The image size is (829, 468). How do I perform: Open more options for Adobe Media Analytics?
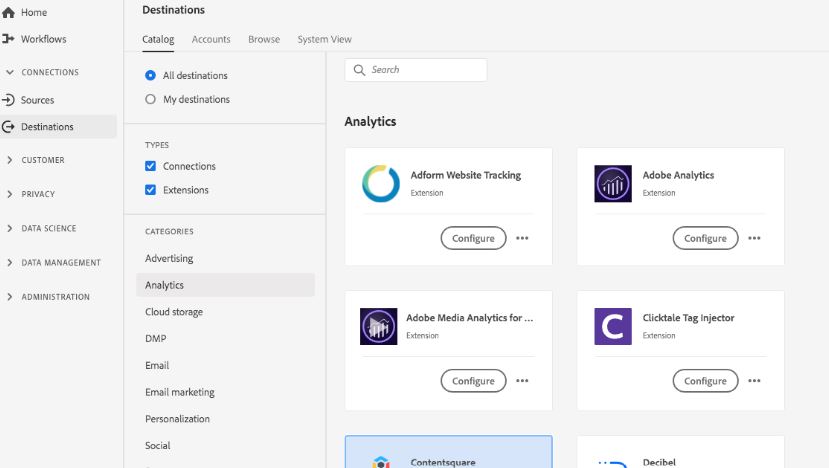(522, 381)
